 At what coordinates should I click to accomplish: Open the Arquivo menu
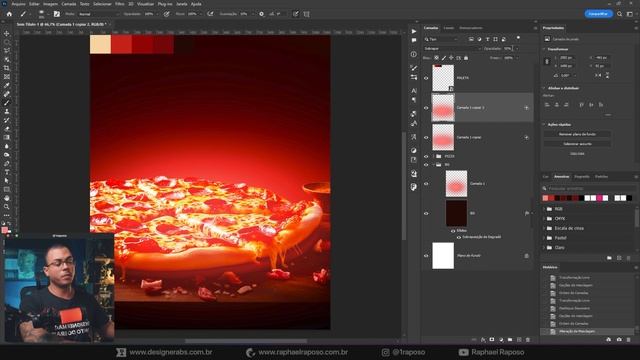click(x=18, y=4)
